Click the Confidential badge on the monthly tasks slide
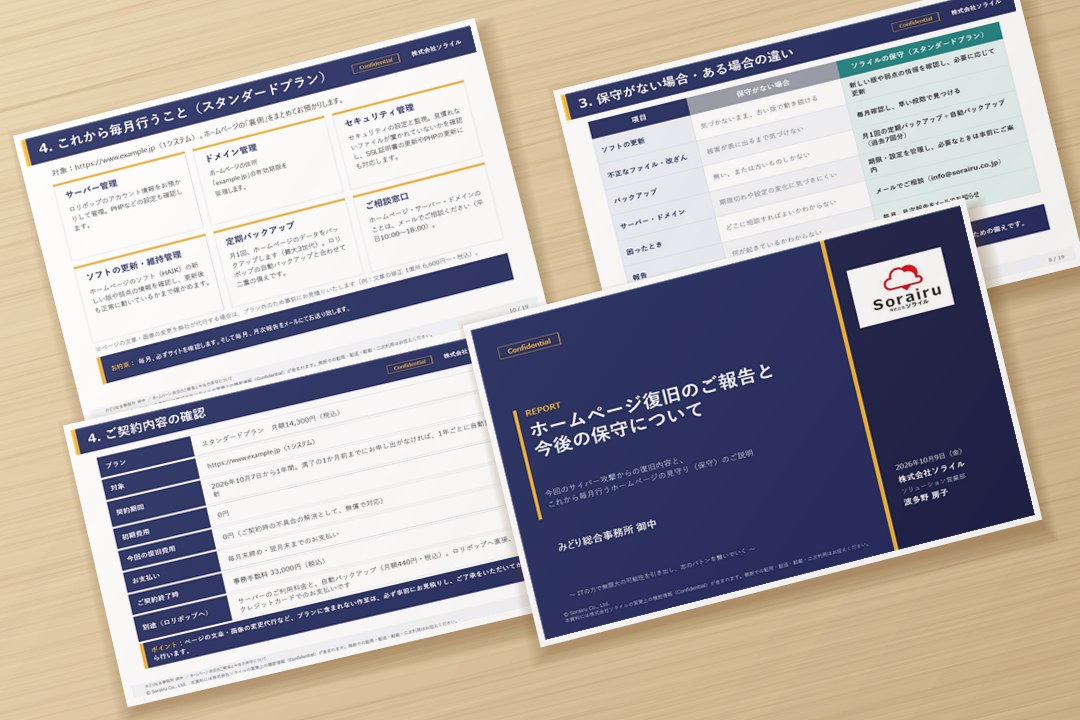The image size is (1080, 720). (x=375, y=64)
